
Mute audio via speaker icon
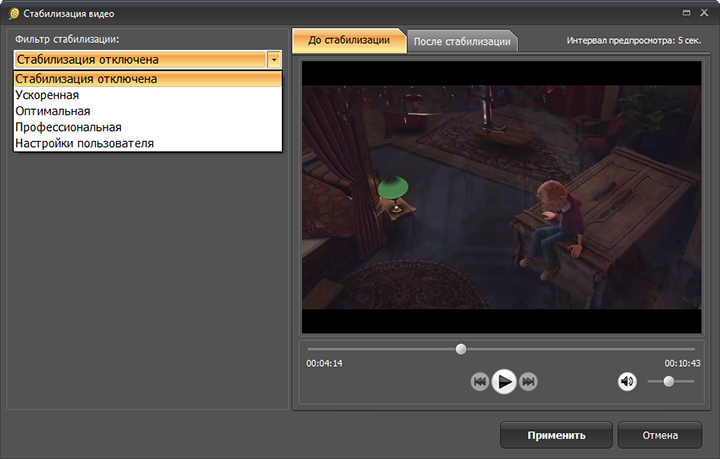tap(627, 381)
